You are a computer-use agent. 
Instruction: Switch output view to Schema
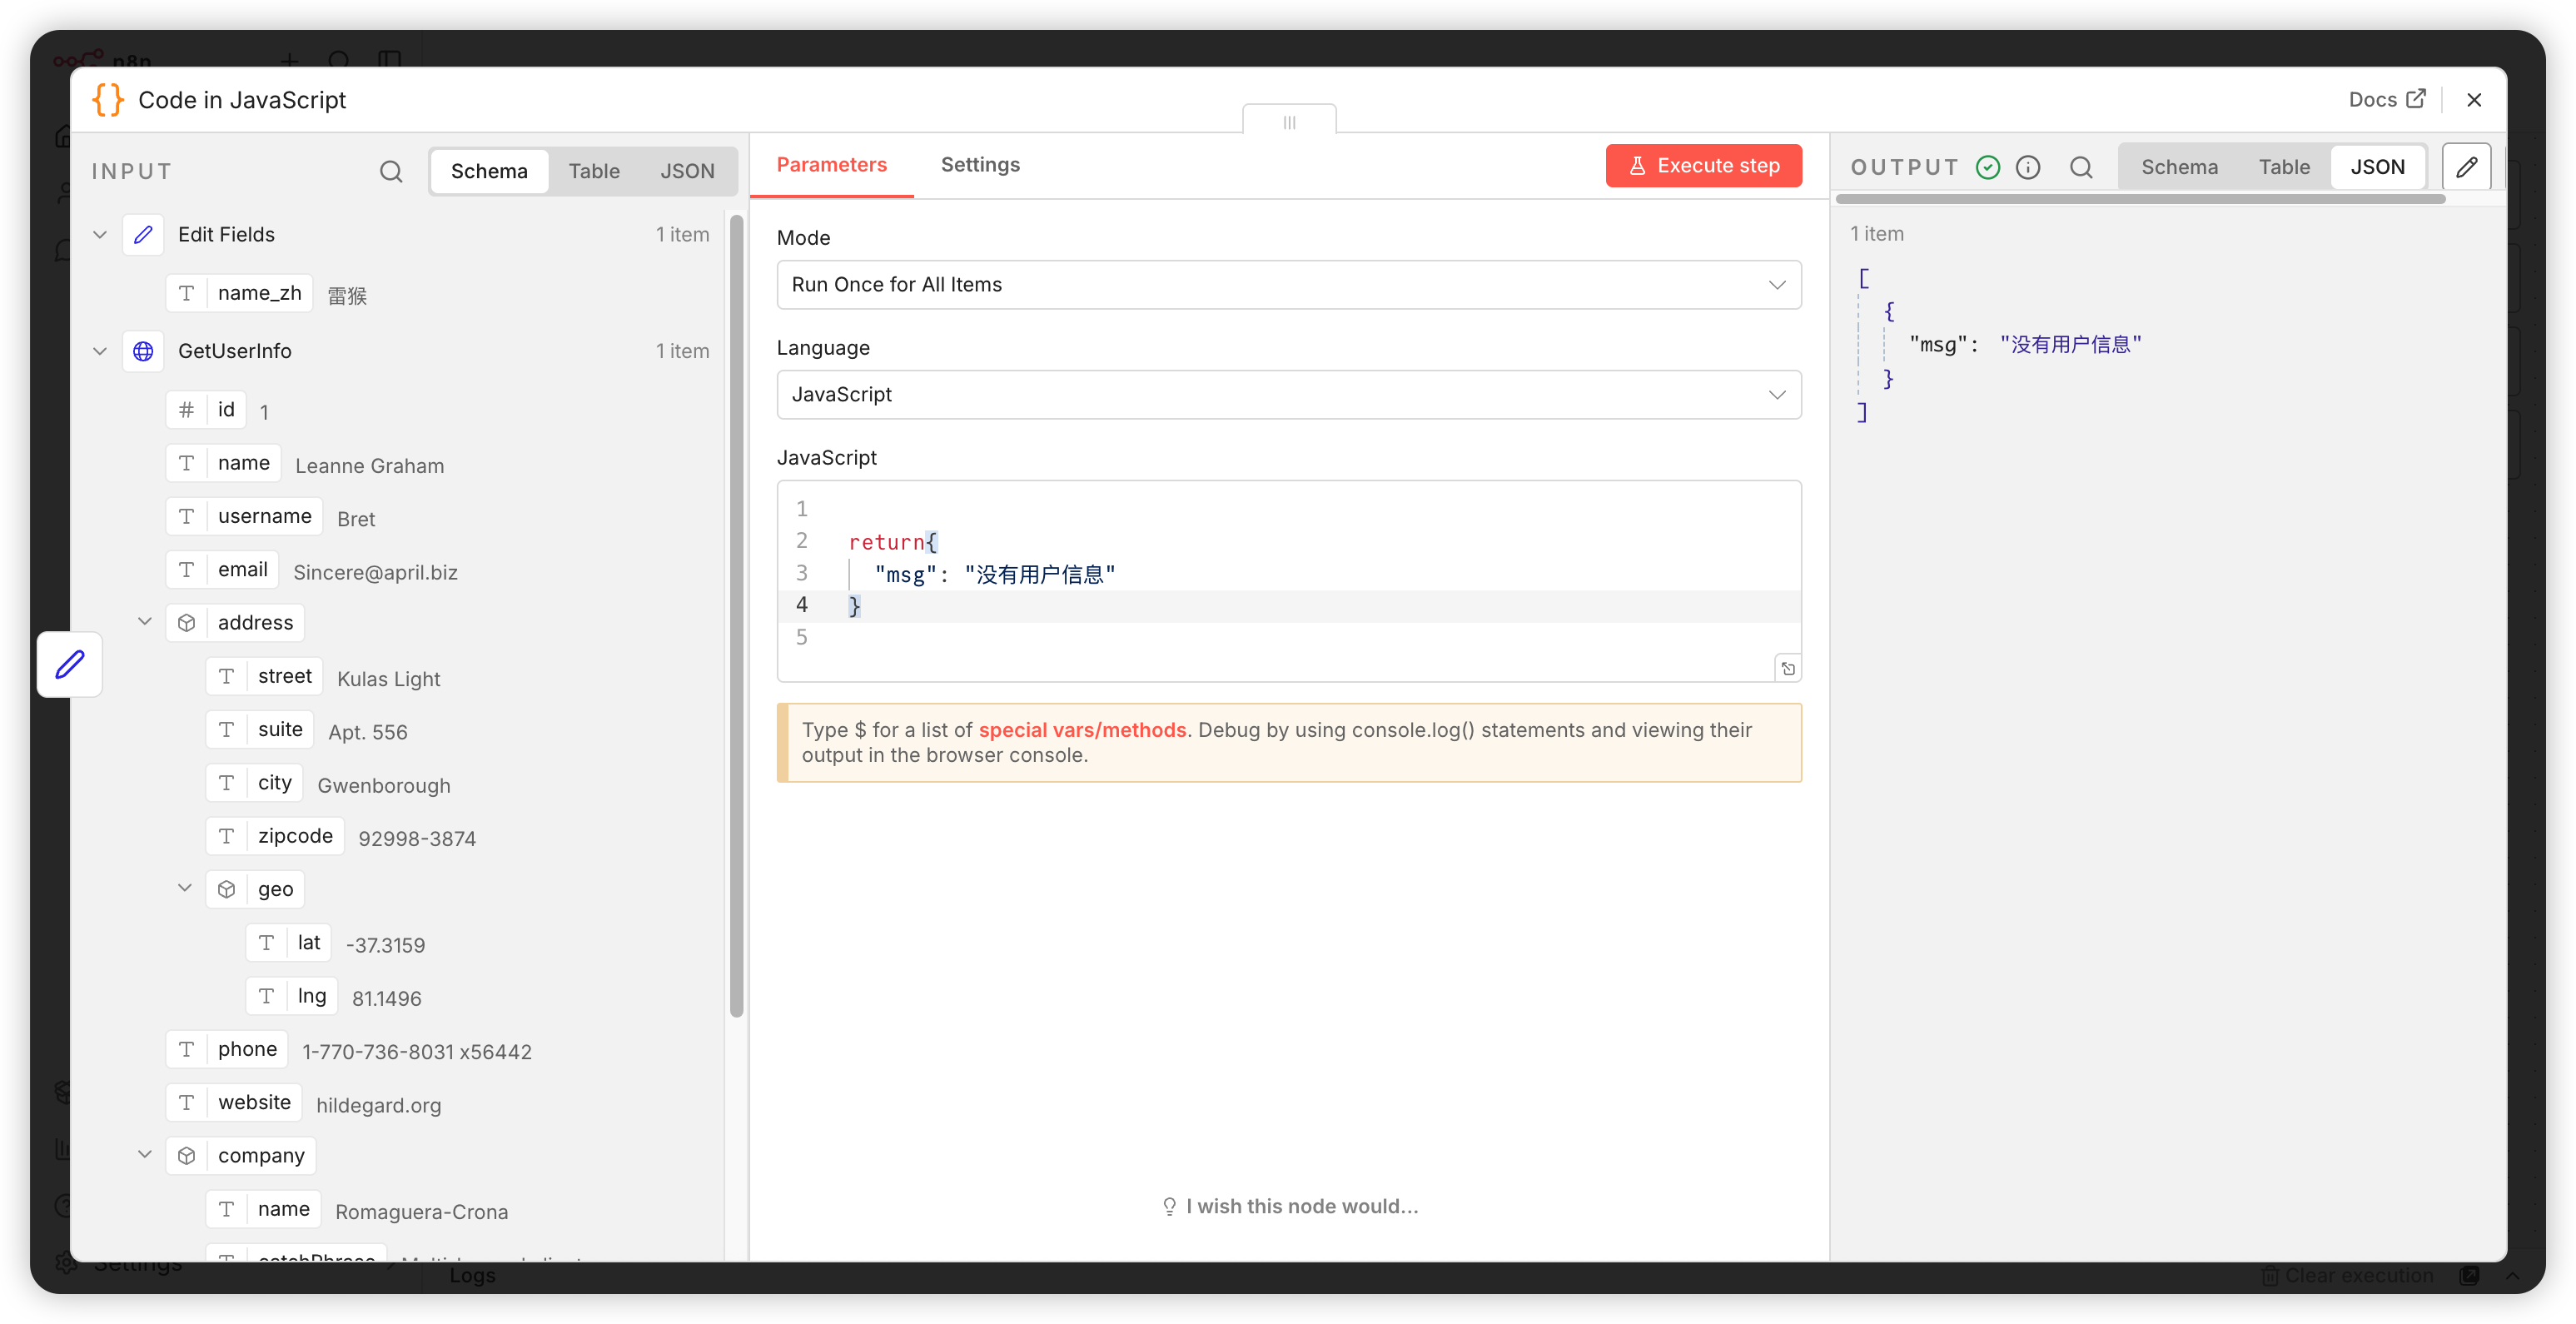pos(2179,167)
